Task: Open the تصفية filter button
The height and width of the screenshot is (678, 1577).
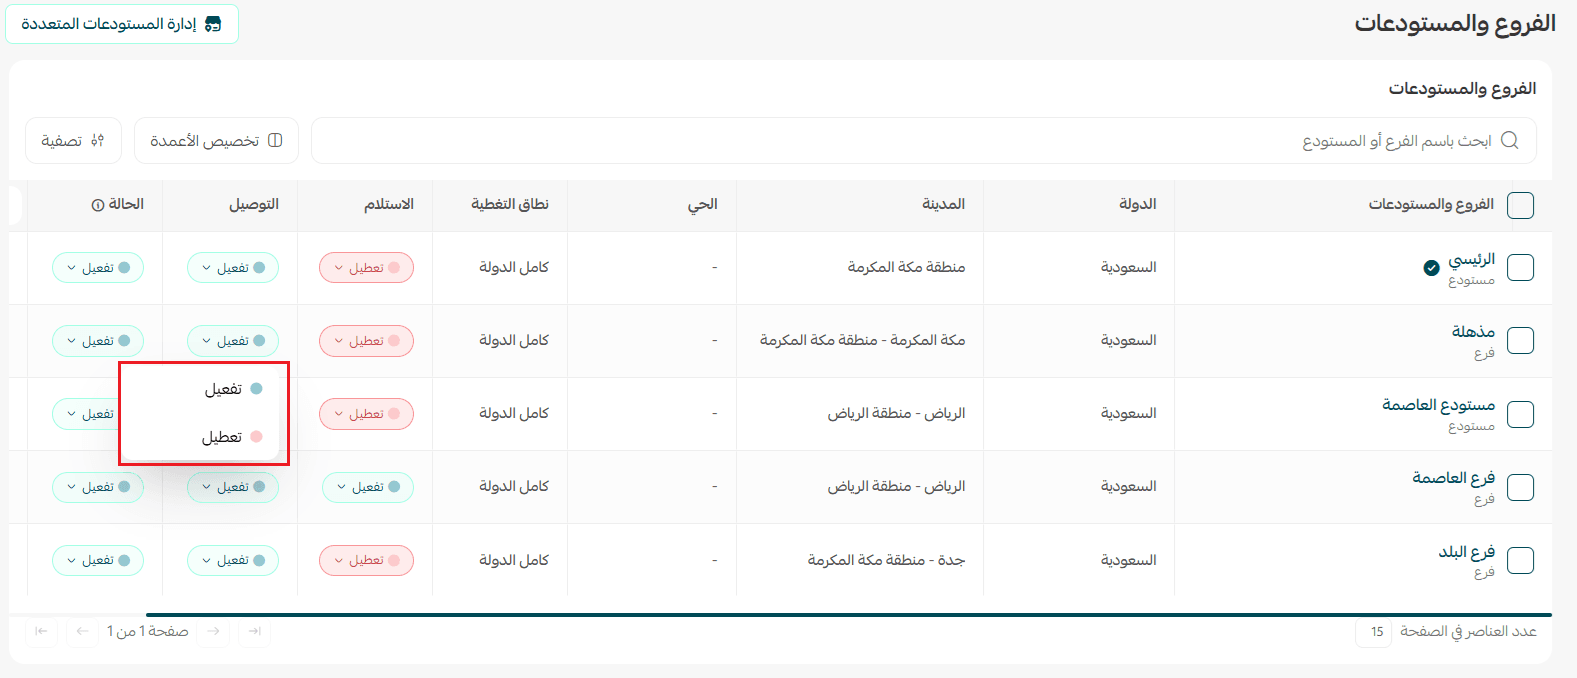Action: coord(73,141)
